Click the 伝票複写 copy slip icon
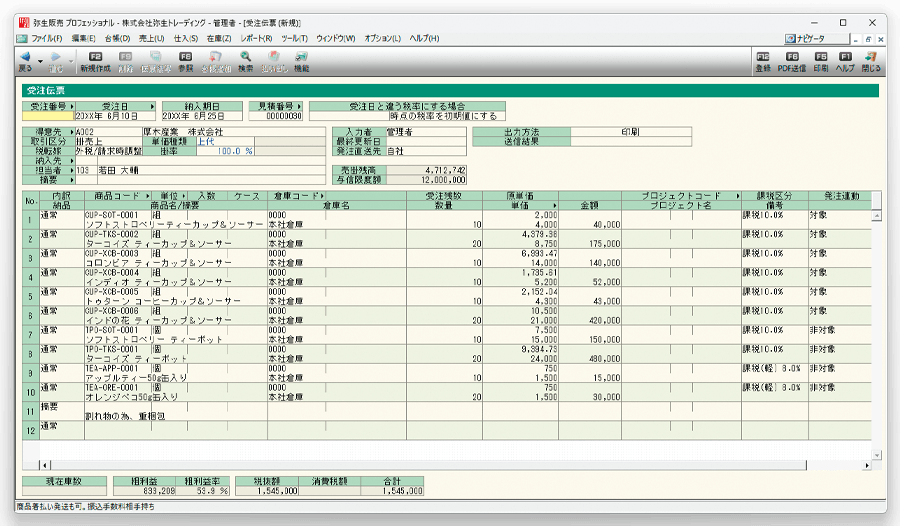 (156, 56)
